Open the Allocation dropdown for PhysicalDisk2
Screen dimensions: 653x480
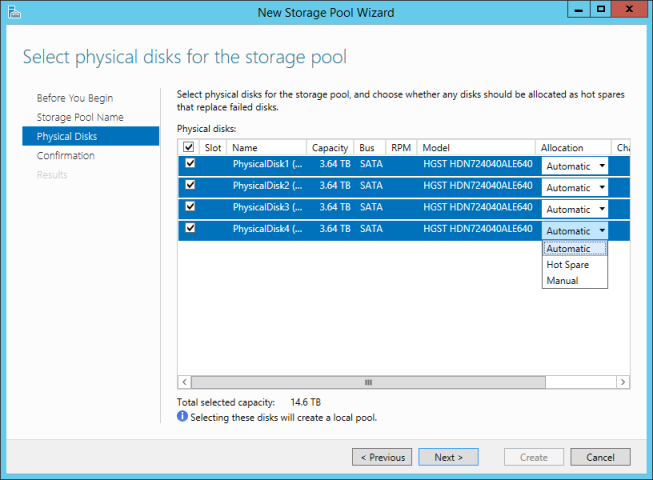[574, 187]
